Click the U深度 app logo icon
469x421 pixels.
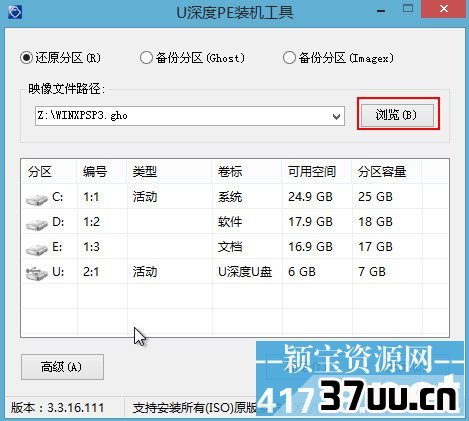[15, 12]
